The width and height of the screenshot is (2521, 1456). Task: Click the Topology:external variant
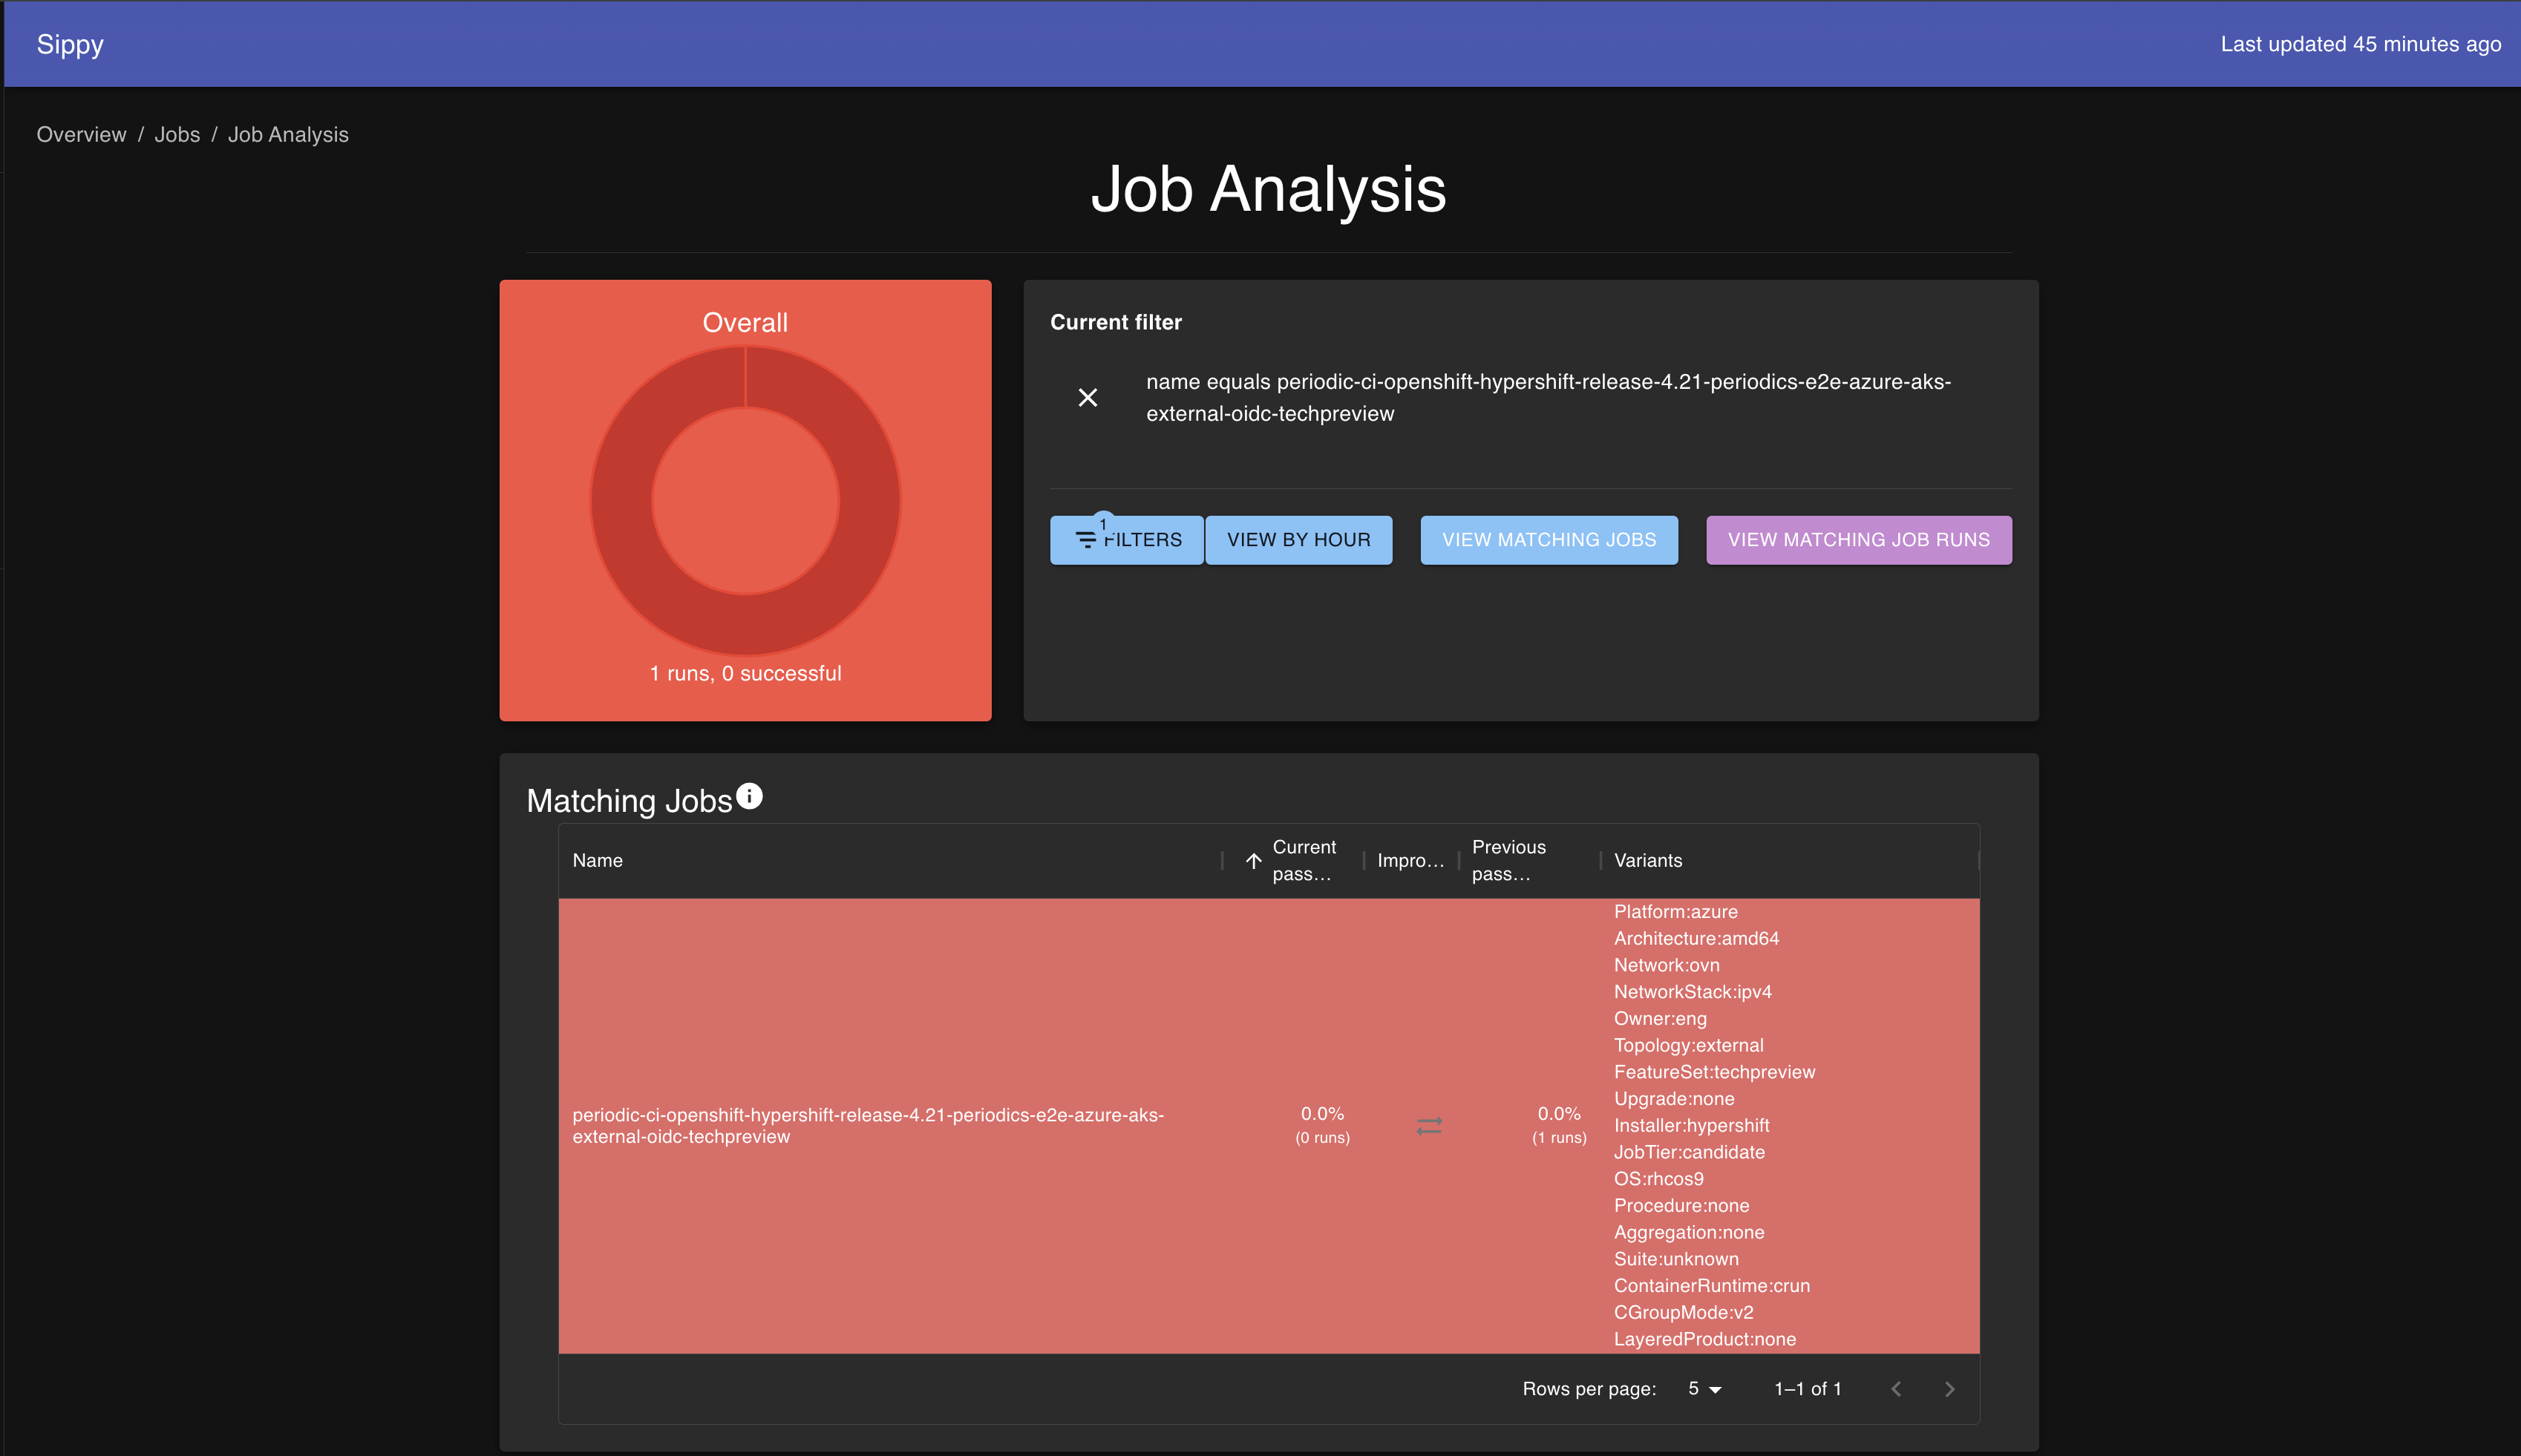(x=1688, y=1046)
